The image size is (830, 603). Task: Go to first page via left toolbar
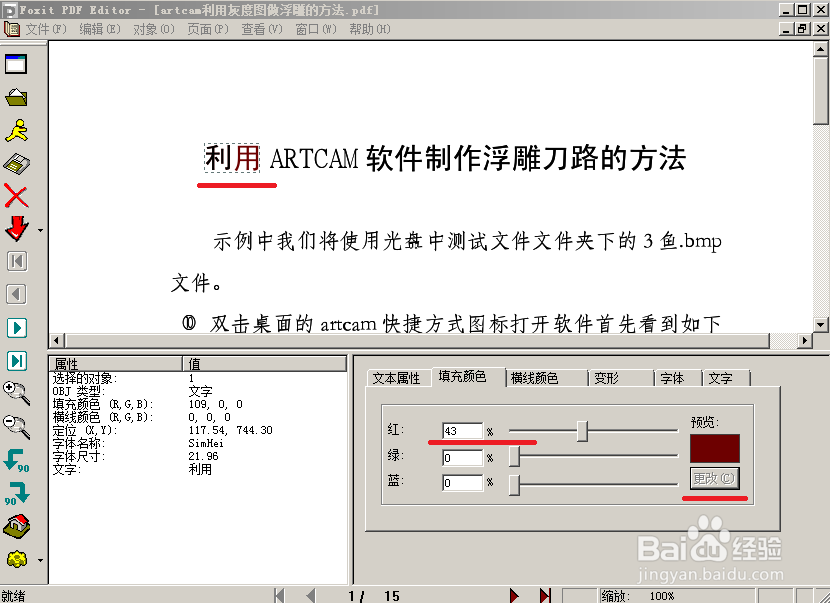click(x=16, y=262)
